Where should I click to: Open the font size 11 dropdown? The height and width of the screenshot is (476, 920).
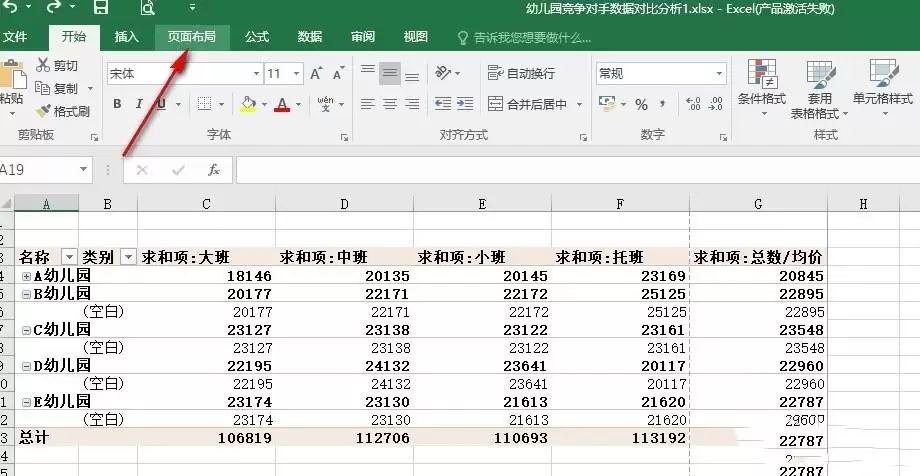click(297, 74)
